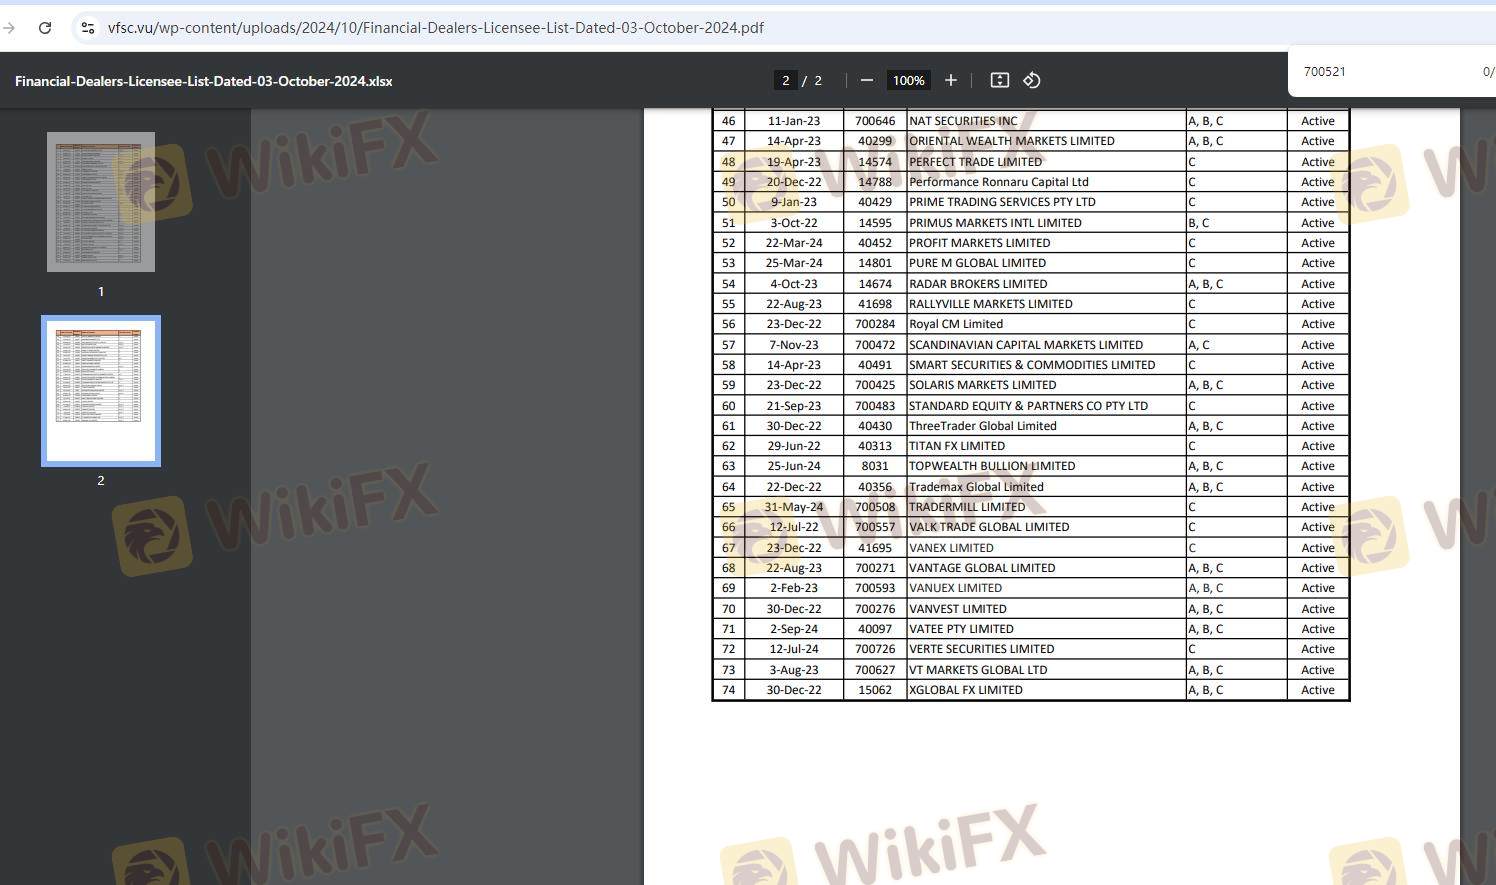
Task: Click the browser reload button
Action: pyautogui.click(x=45, y=28)
